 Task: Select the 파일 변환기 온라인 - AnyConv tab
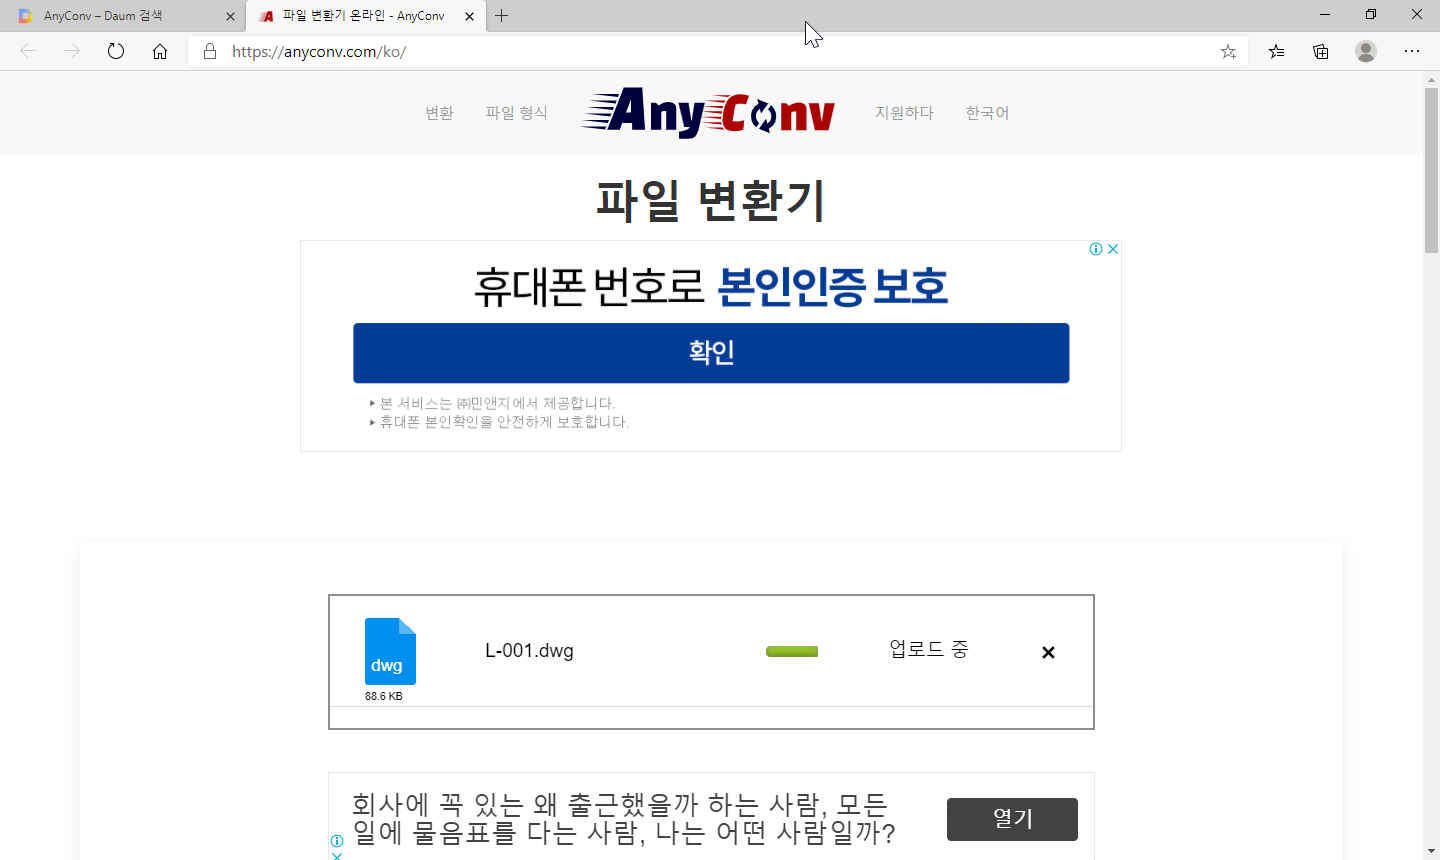pos(364,16)
